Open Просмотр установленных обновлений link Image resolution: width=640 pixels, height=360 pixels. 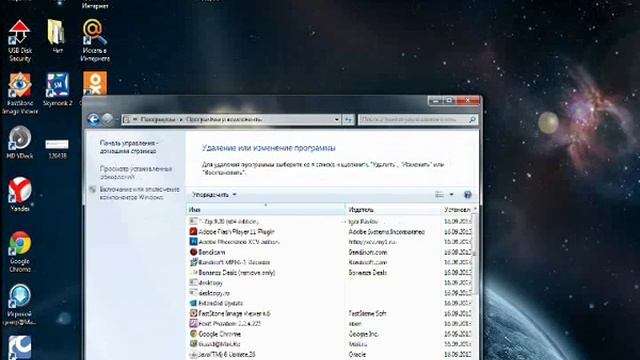point(136,173)
